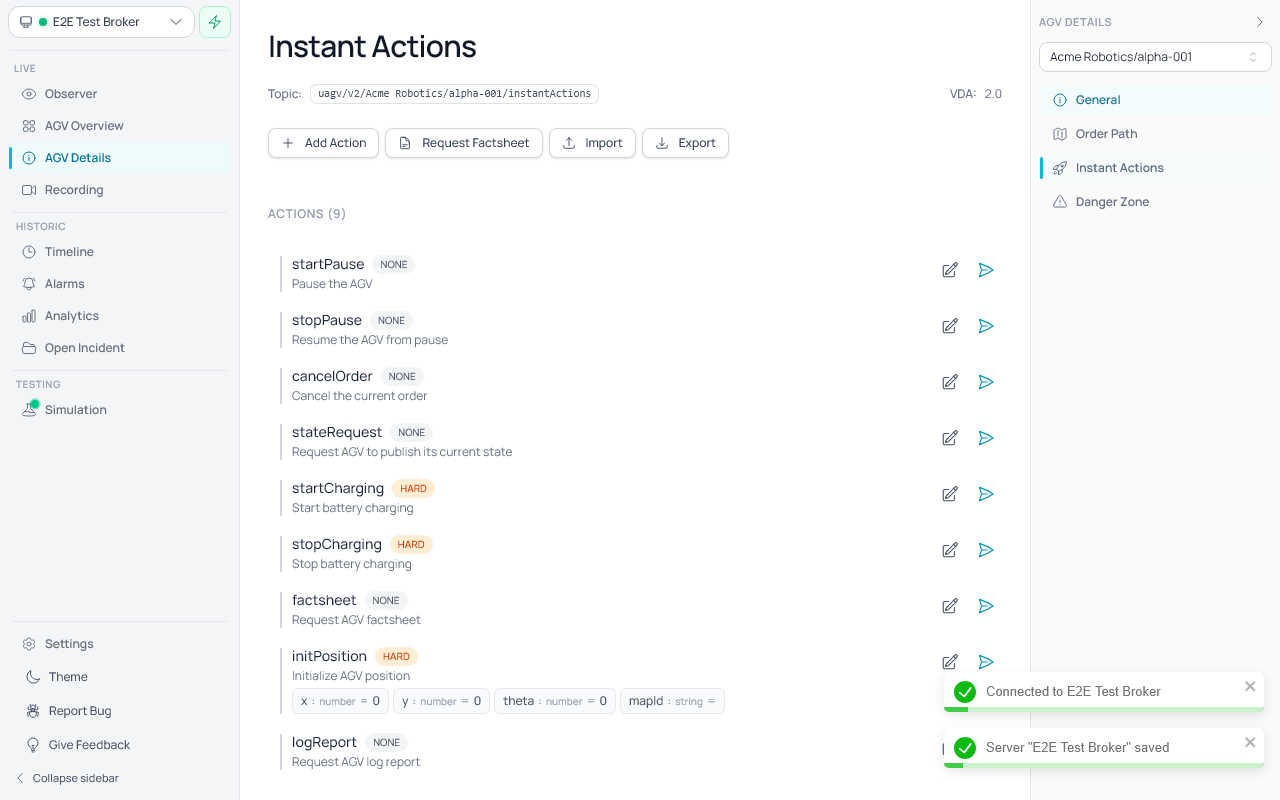Click the lightning bolt connection icon
1280x800 pixels.
(x=215, y=22)
